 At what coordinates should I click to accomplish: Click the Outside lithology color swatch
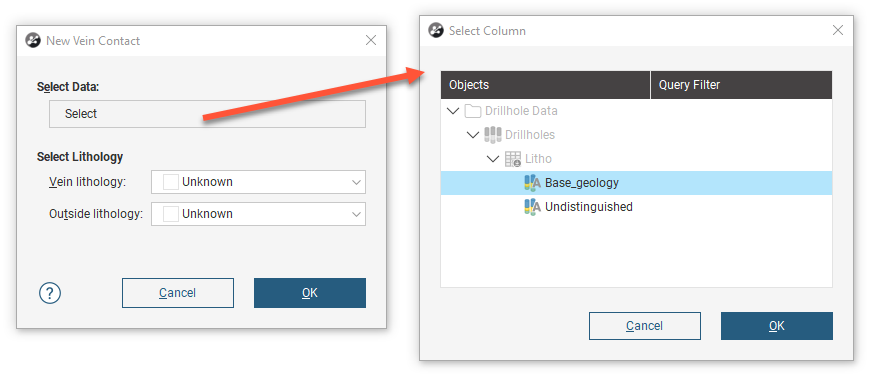click(x=171, y=214)
